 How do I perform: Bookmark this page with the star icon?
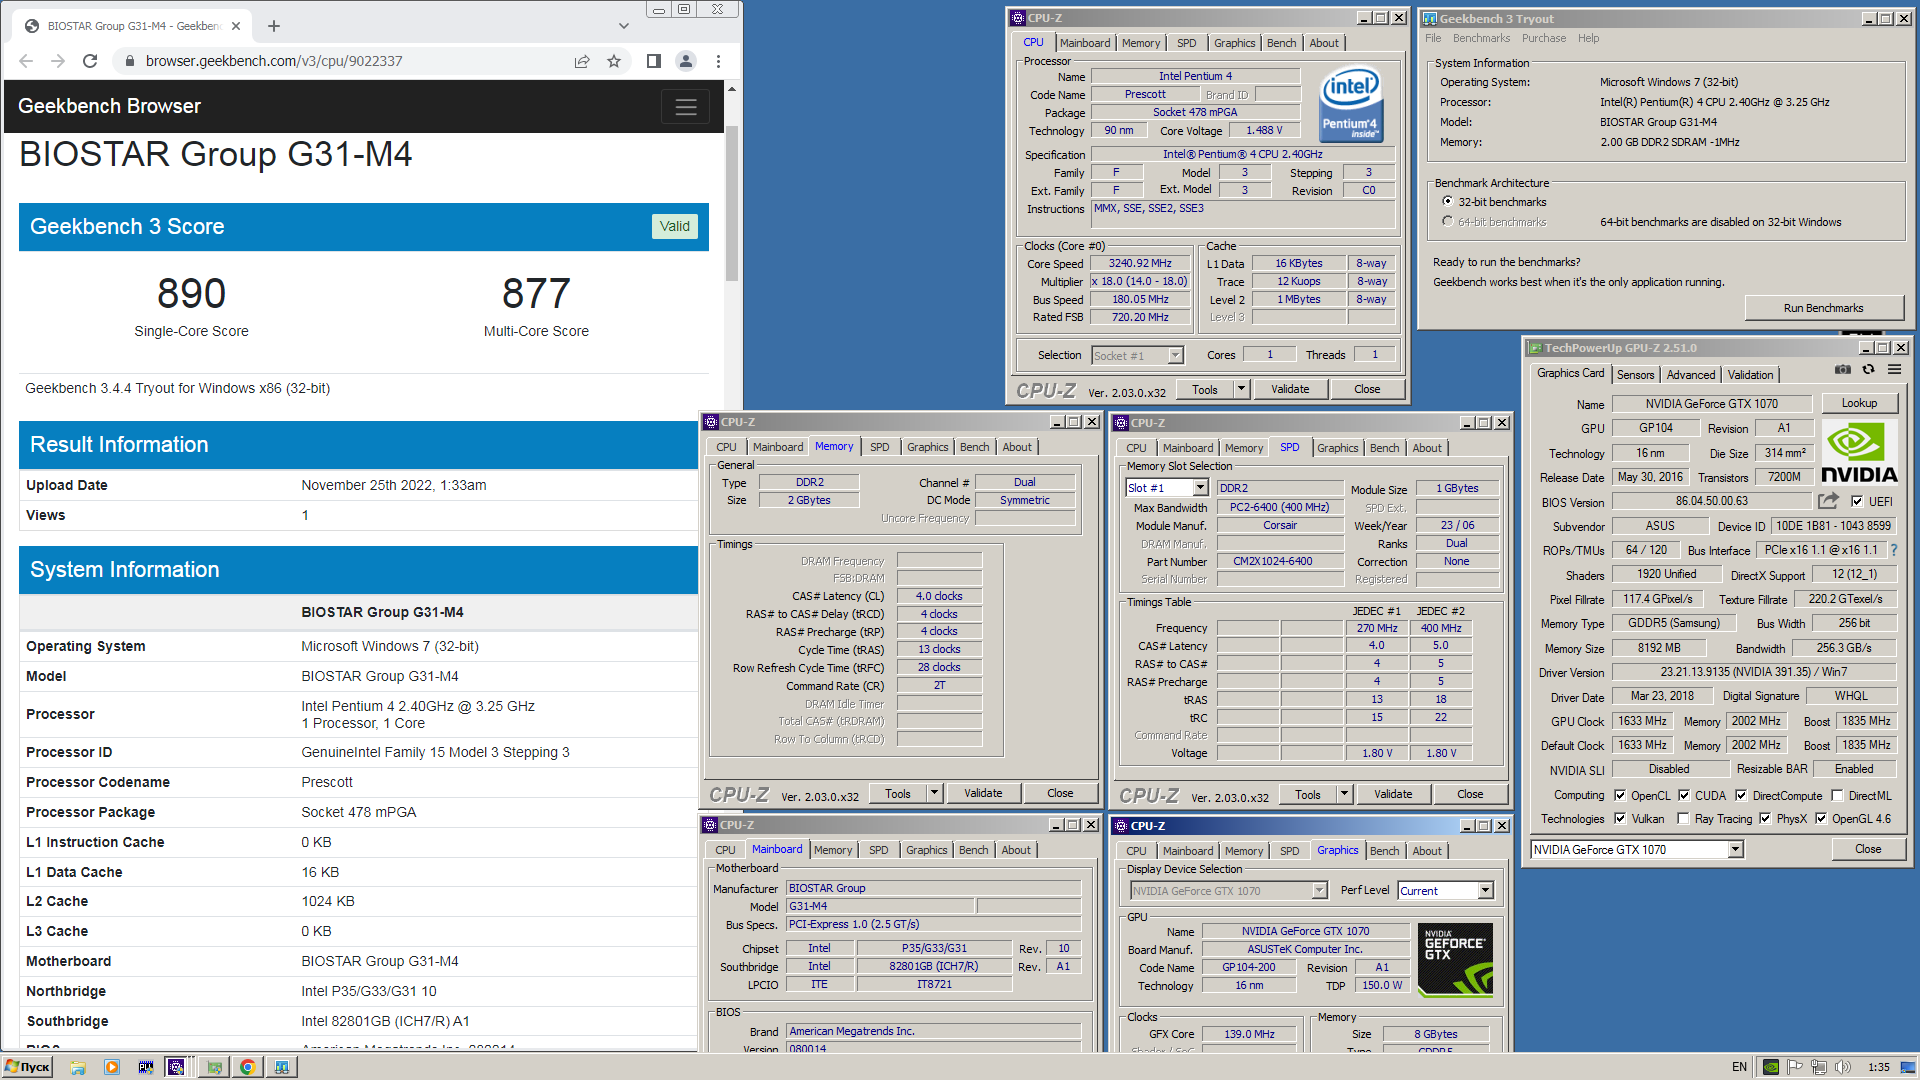614,61
